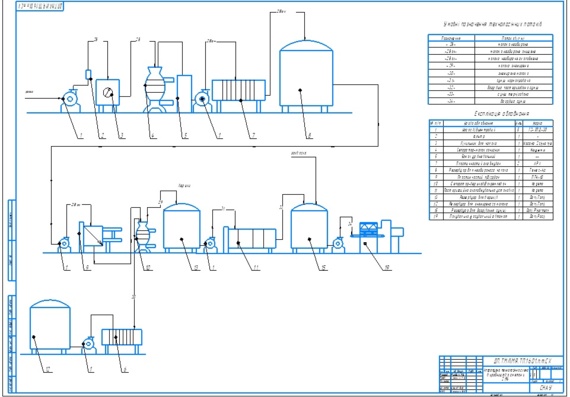Click the large storage tank labeled 8
The image size is (570, 397).
306,76
